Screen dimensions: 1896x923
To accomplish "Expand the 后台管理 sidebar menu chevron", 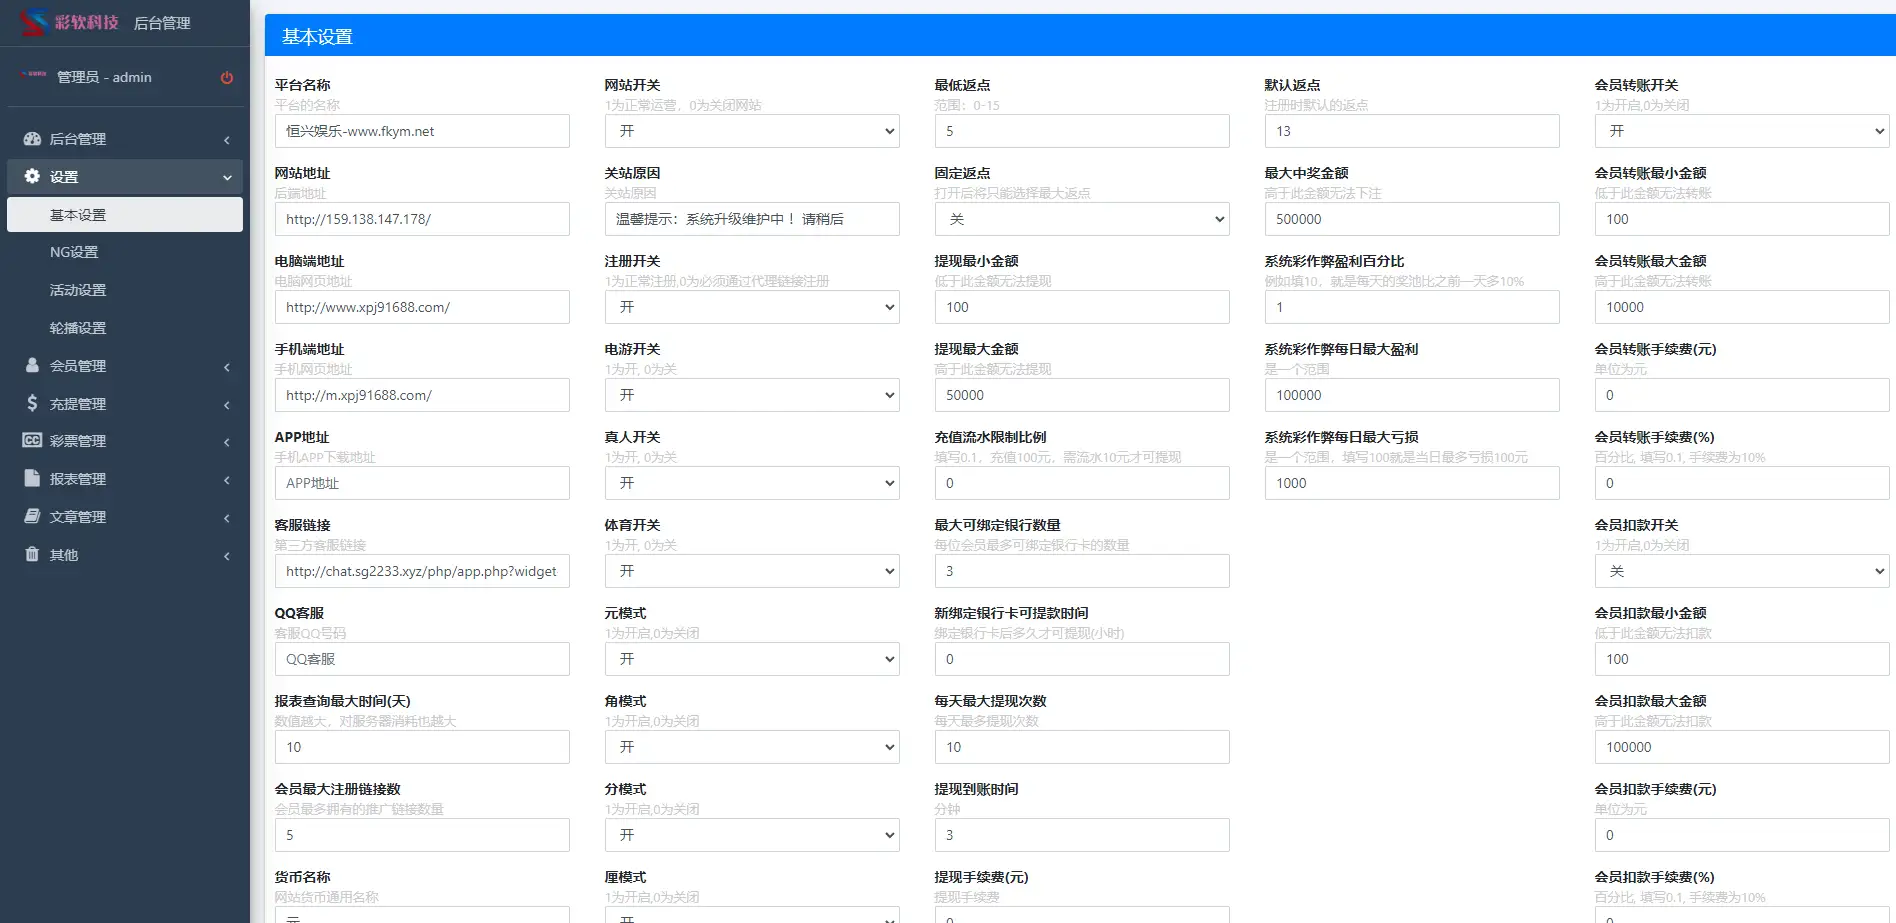I will click(x=227, y=140).
